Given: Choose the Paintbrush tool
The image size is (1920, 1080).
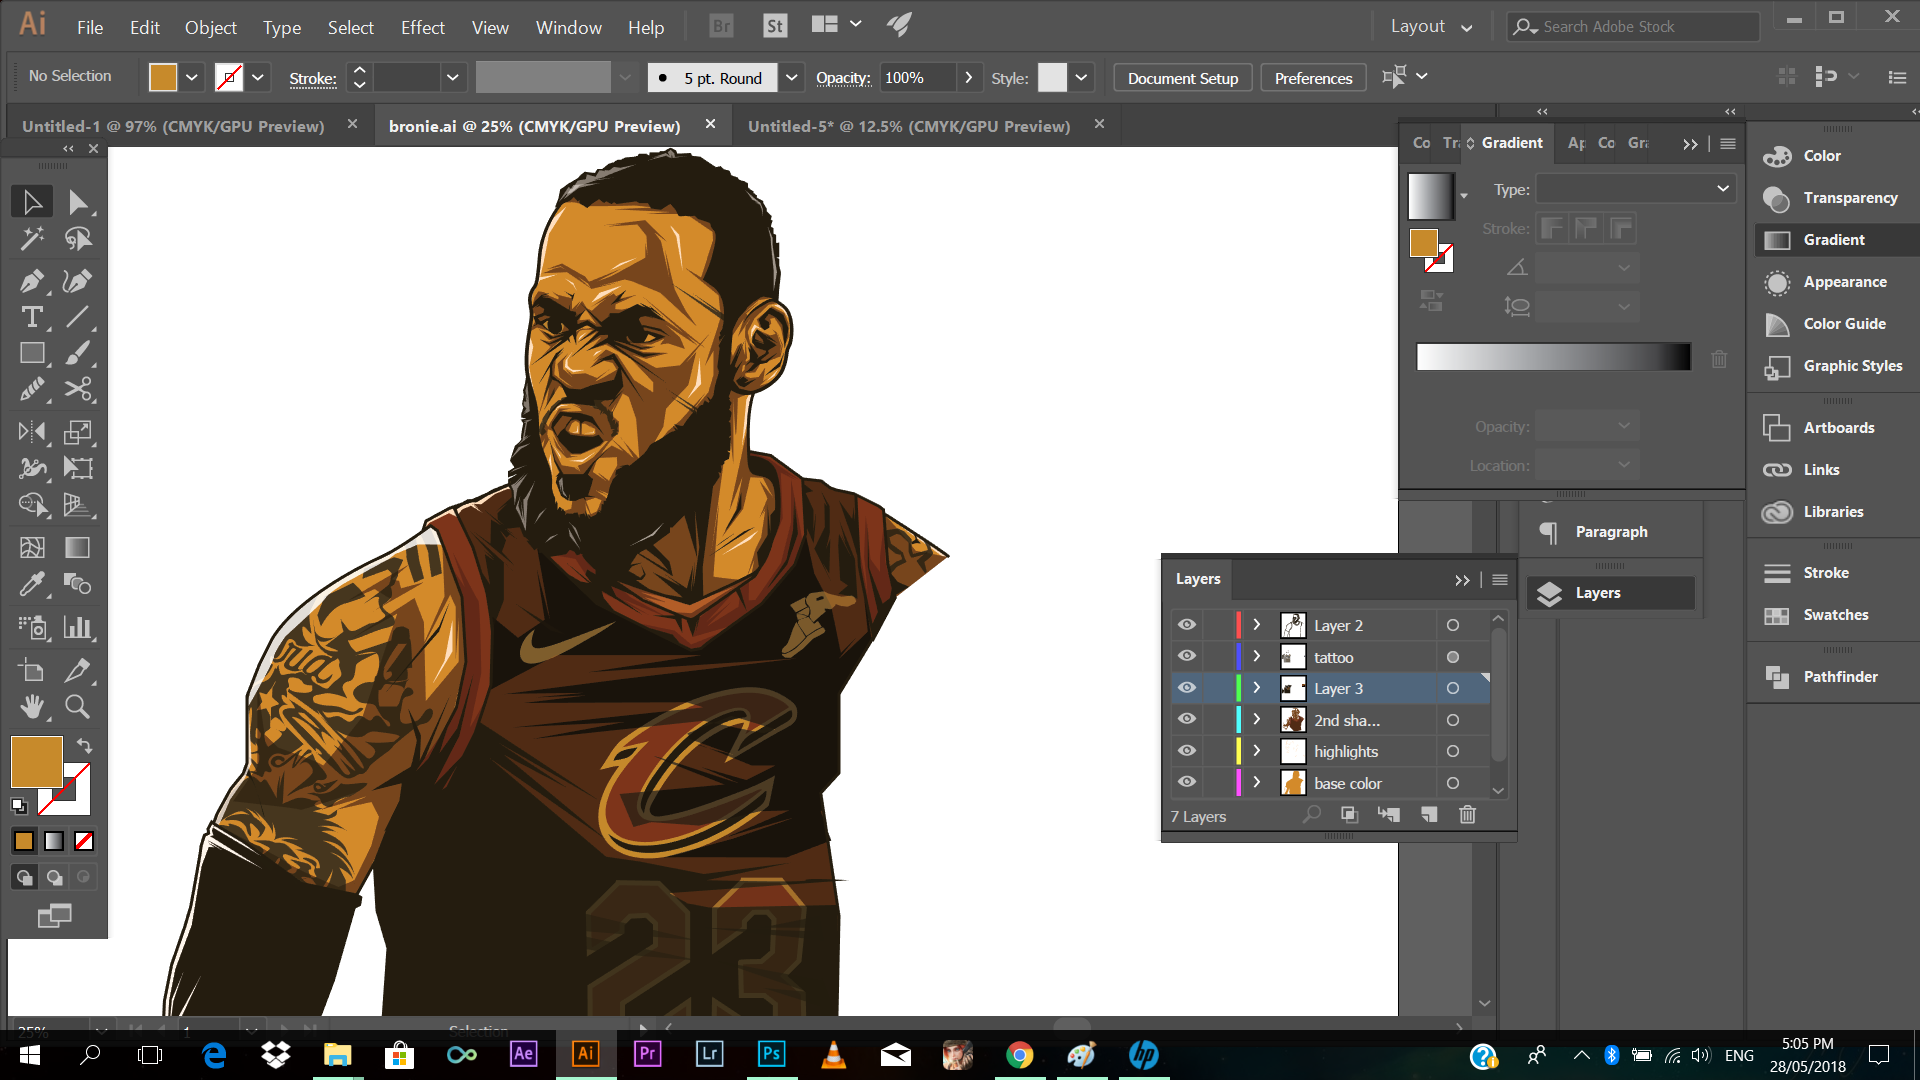Looking at the screenshot, I should [x=78, y=353].
